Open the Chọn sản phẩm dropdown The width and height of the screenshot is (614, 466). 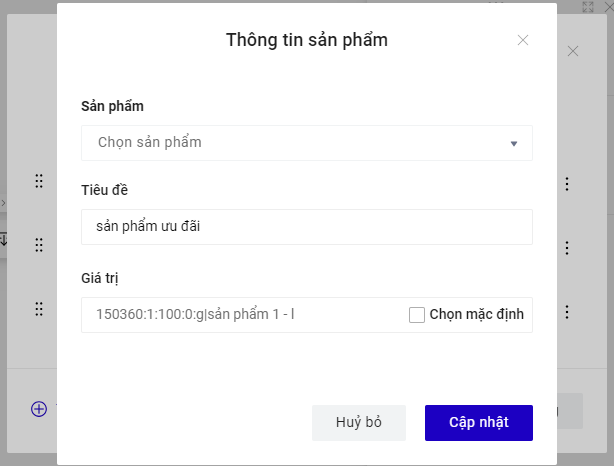click(x=306, y=143)
